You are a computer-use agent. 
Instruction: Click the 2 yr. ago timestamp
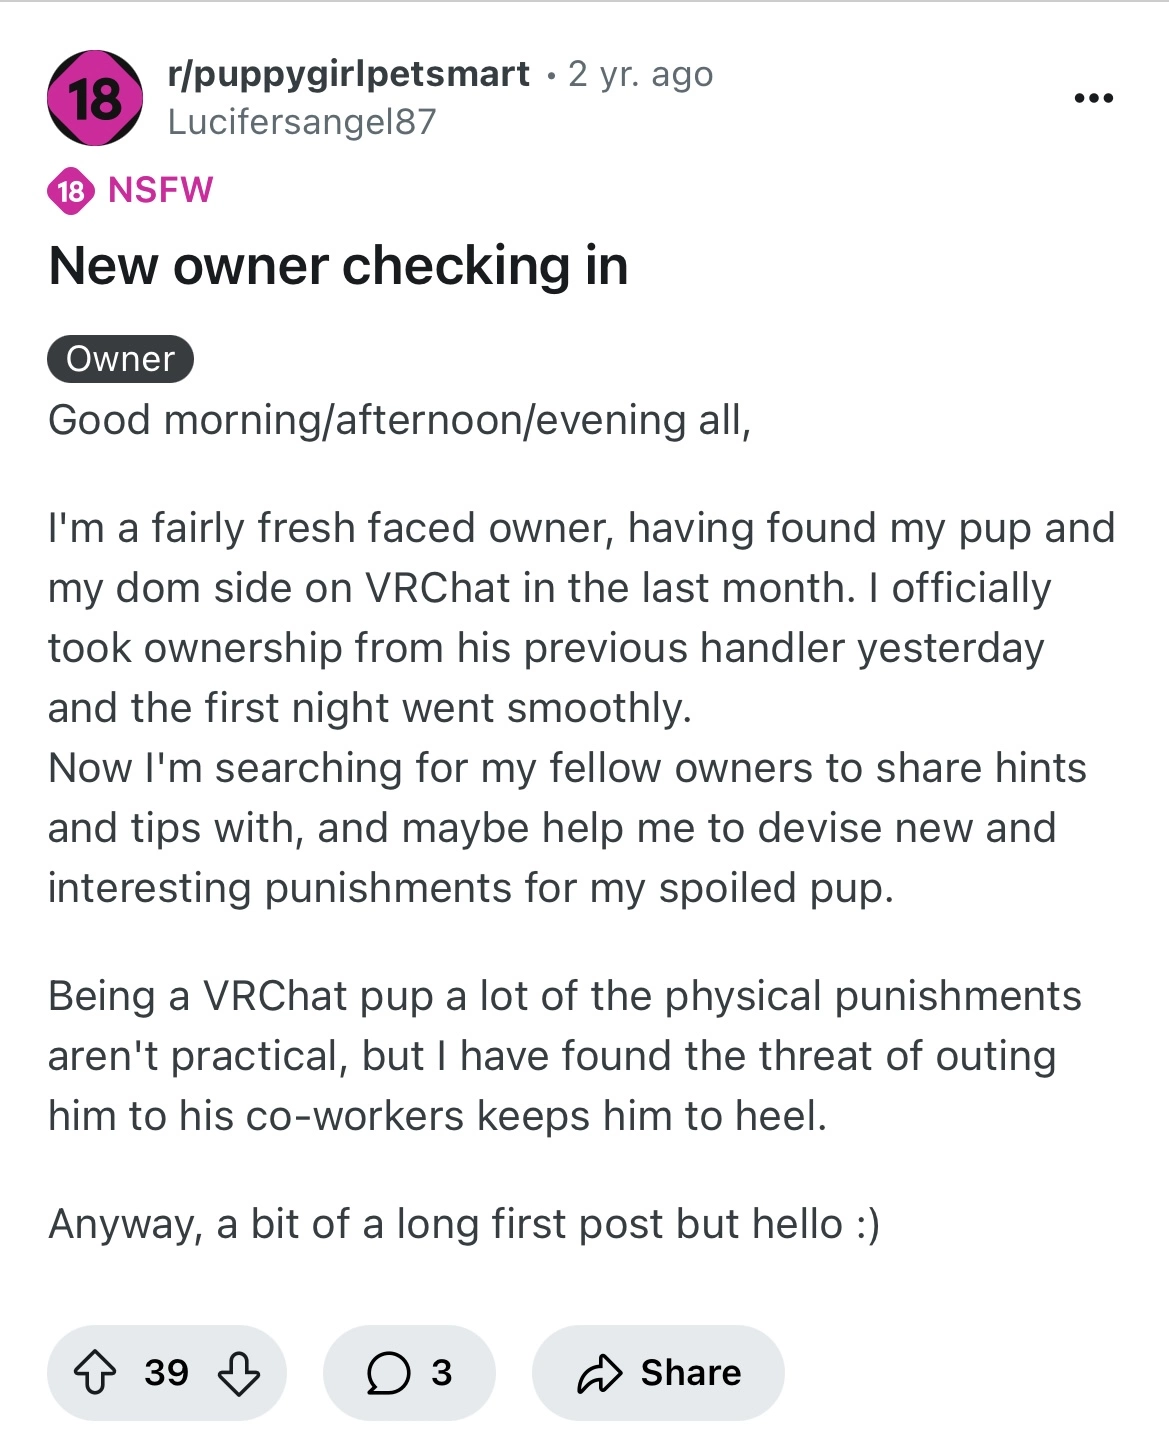click(x=641, y=74)
